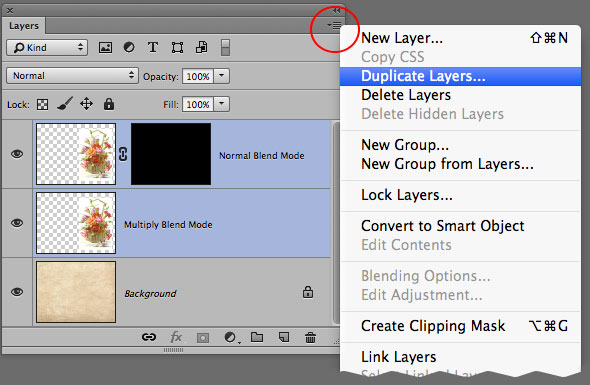
Task: Create new fill or adjustment layer
Action: tap(230, 337)
